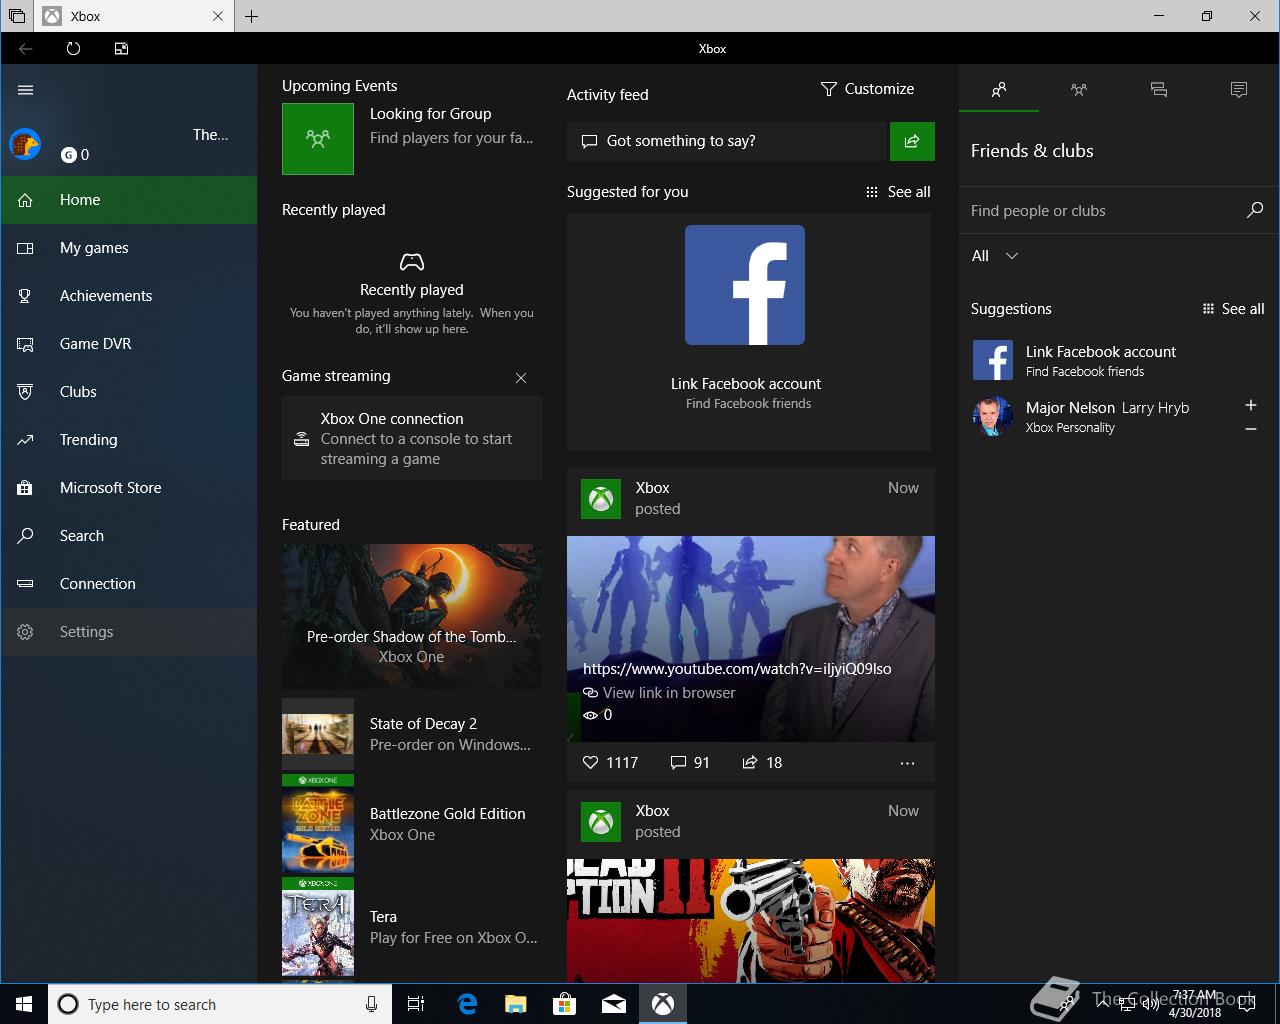Open the profile avatar picture
Image resolution: width=1280 pixels, height=1024 pixels.
pos(25,145)
